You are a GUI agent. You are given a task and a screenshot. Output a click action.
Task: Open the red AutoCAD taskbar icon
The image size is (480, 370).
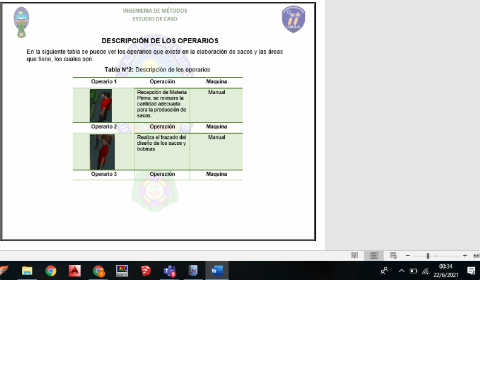coord(75,271)
